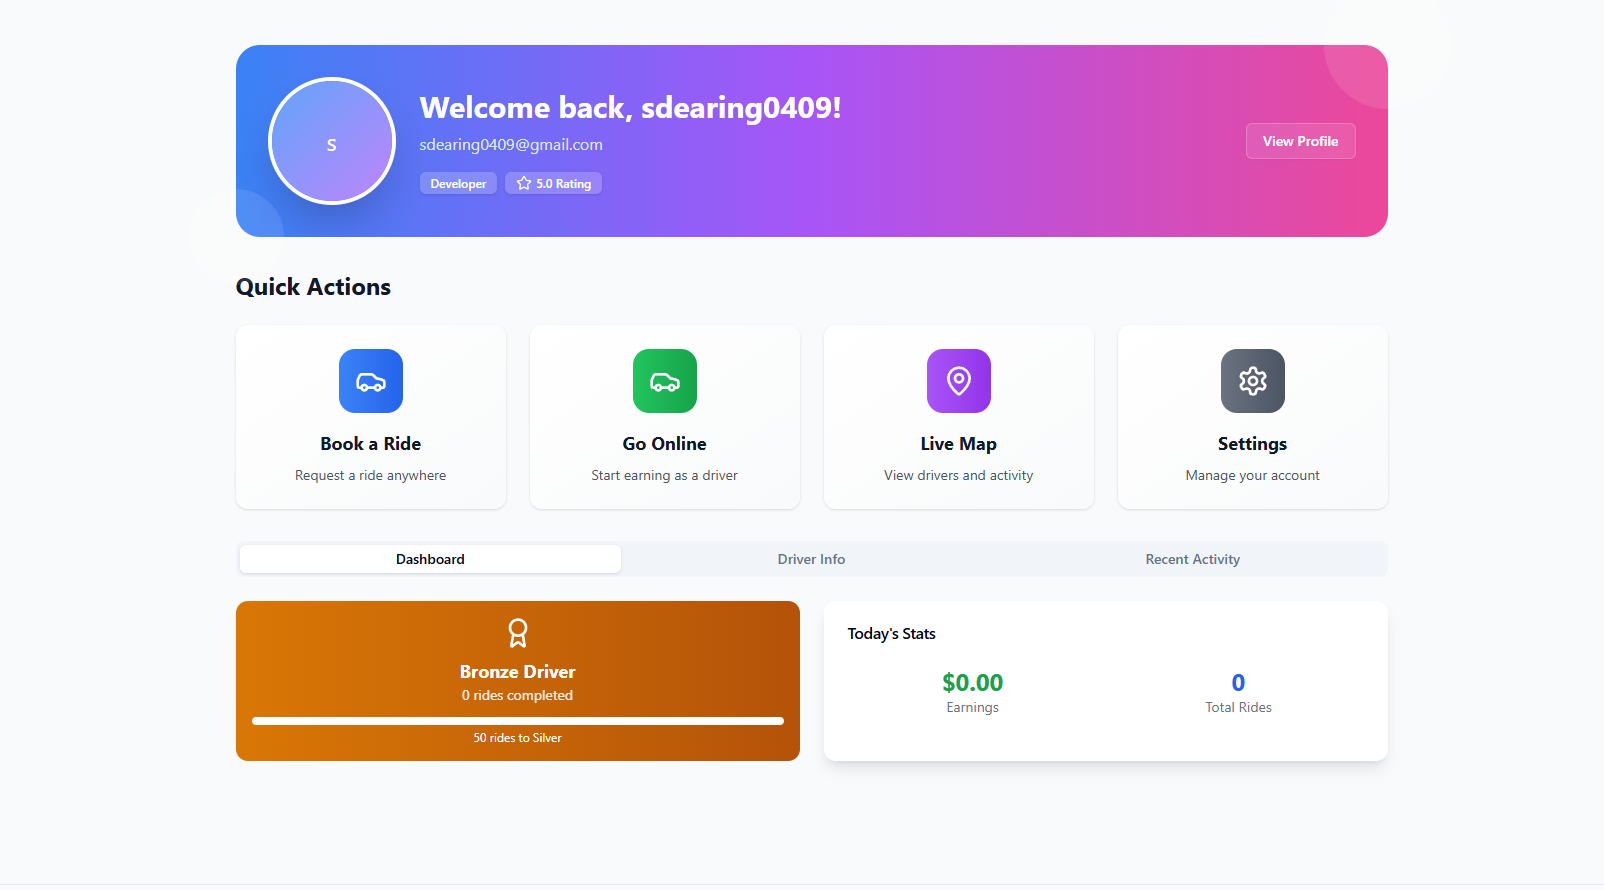Click the Welcome back heading
The image size is (1604, 890).
pyautogui.click(x=631, y=107)
